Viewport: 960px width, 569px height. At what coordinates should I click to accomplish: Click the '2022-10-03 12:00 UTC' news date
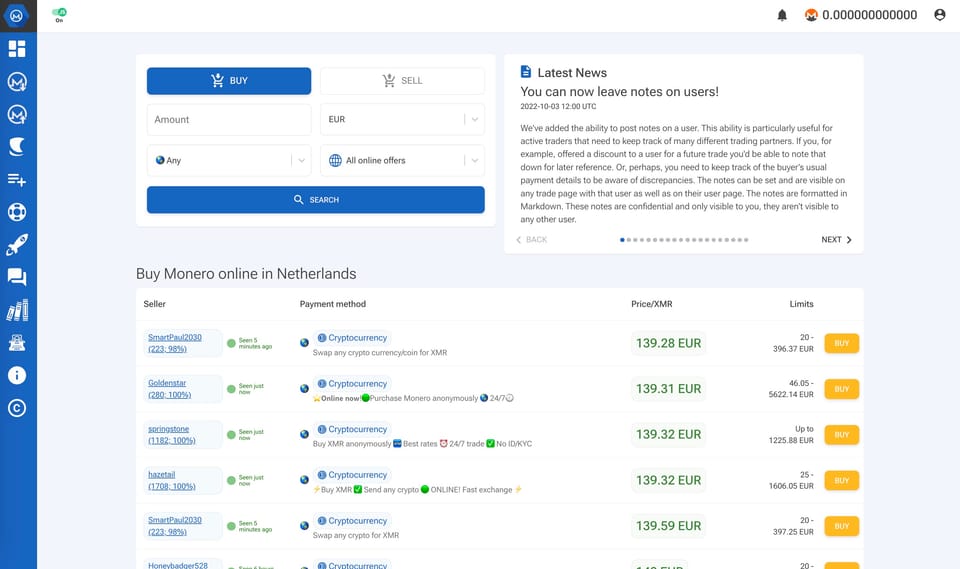558,107
